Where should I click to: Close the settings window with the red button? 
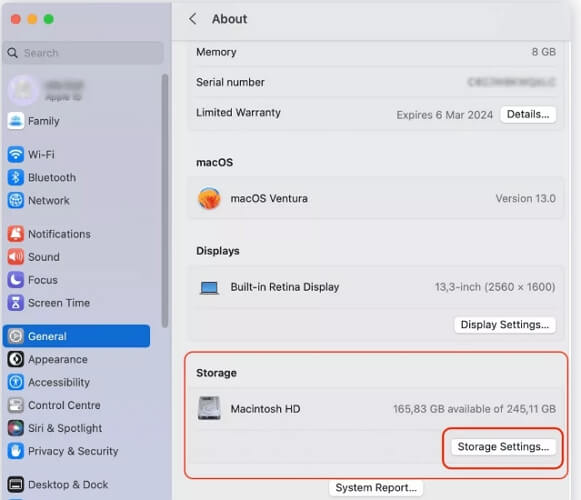point(16,19)
